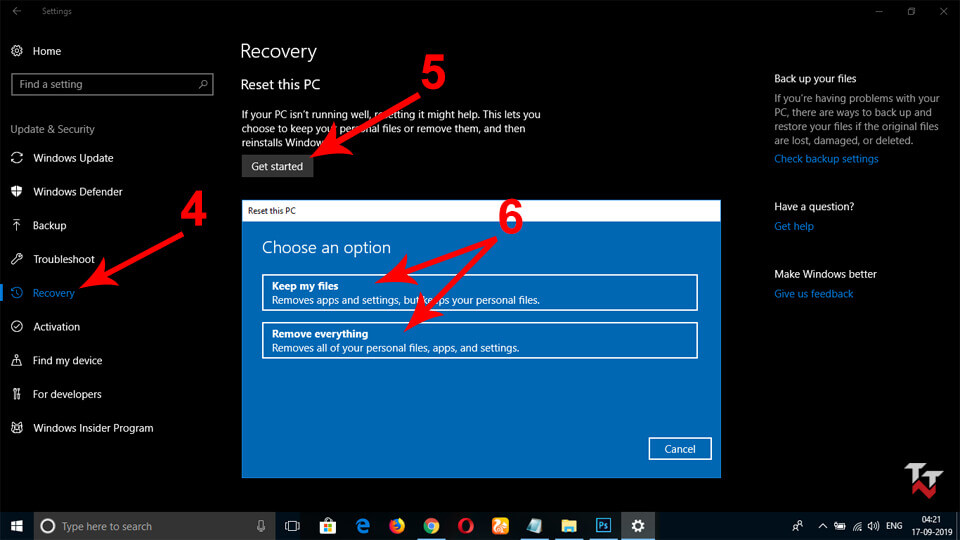Click the Find a setting search box

(112, 84)
